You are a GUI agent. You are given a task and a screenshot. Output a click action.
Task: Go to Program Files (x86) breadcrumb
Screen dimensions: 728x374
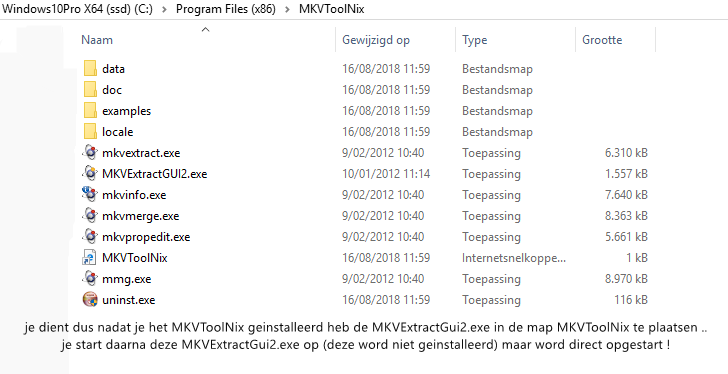226,9
